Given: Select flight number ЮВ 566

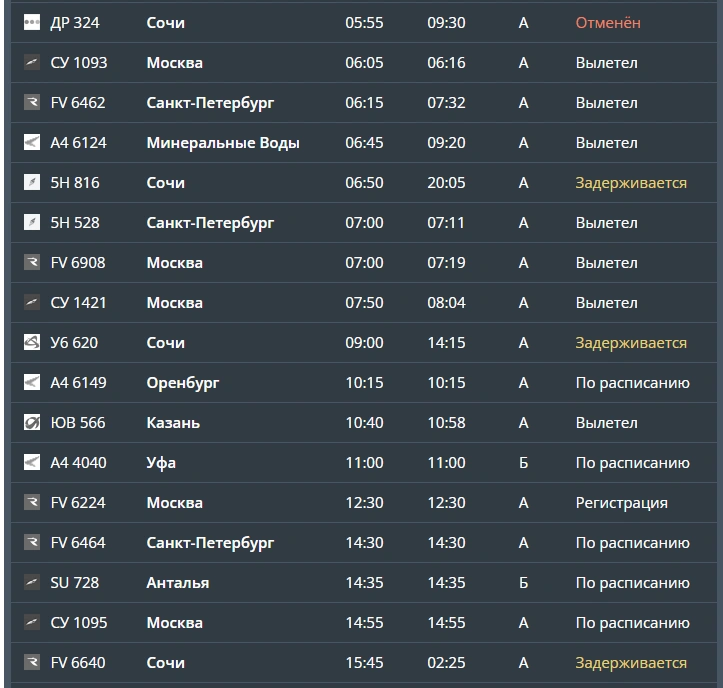Looking at the screenshot, I should 78,422.
